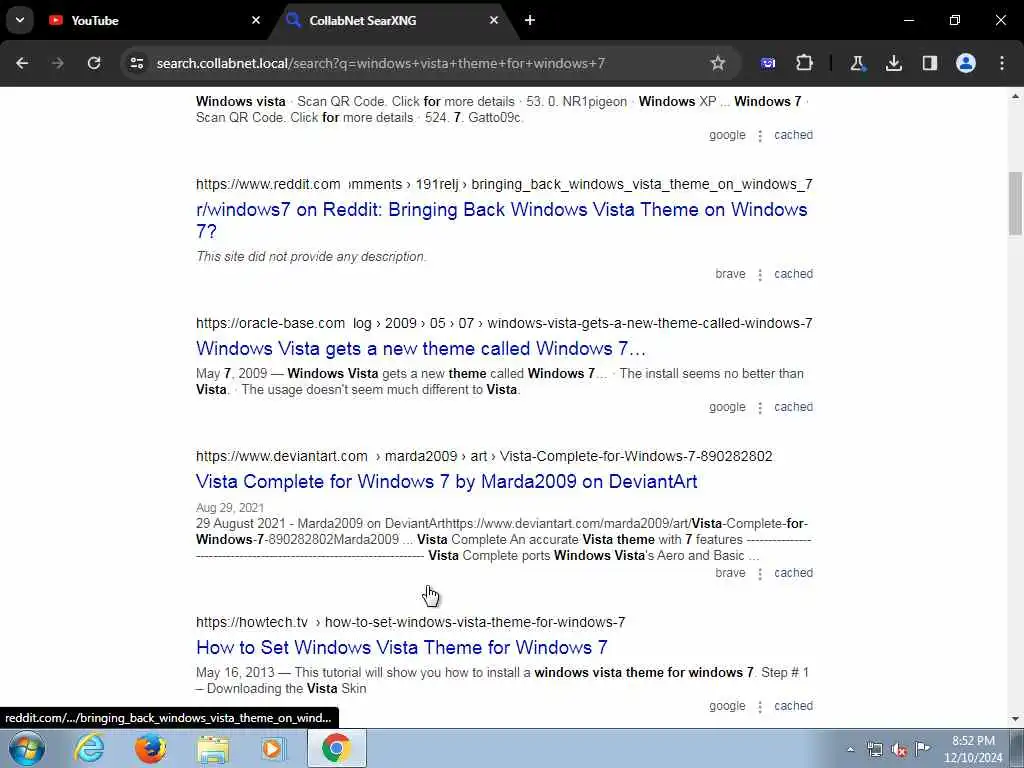Expand options dots for howtech.tv result
The width and height of the screenshot is (1024, 768).
[x=760, y=707]
